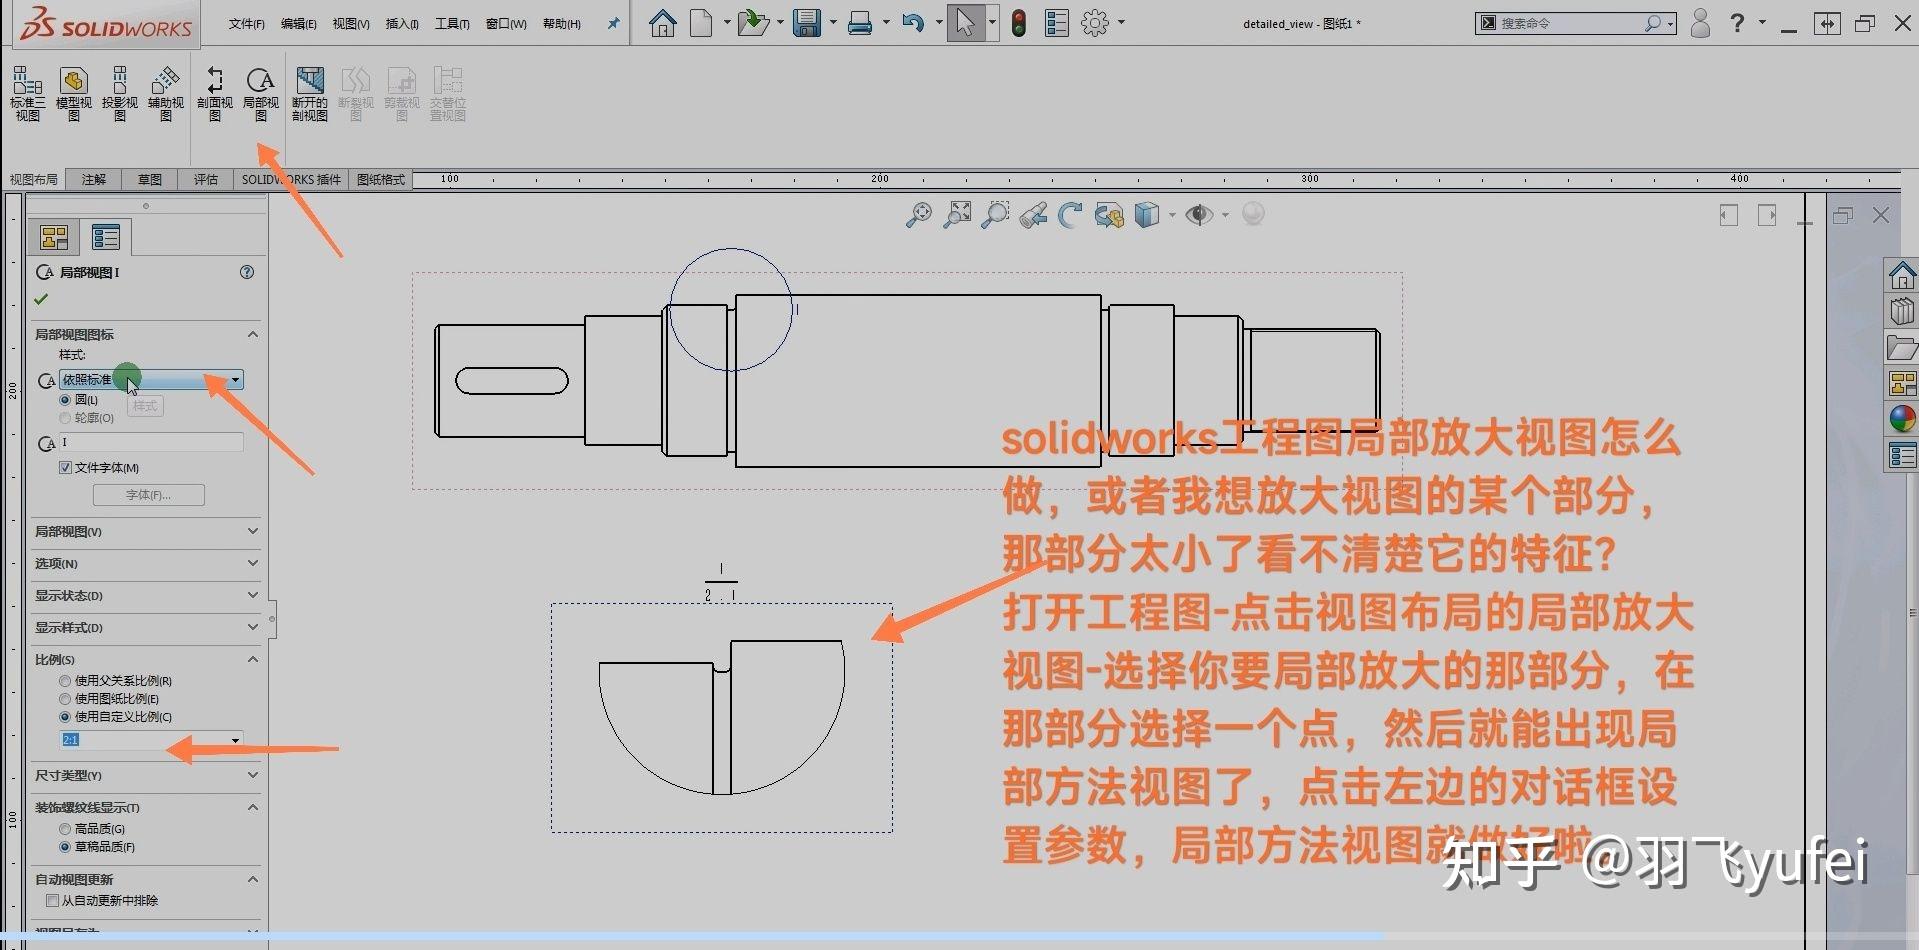Click the Standard 3 View (标准三视图) tool
Screen dimensions: 1919x950
[28, 94]
